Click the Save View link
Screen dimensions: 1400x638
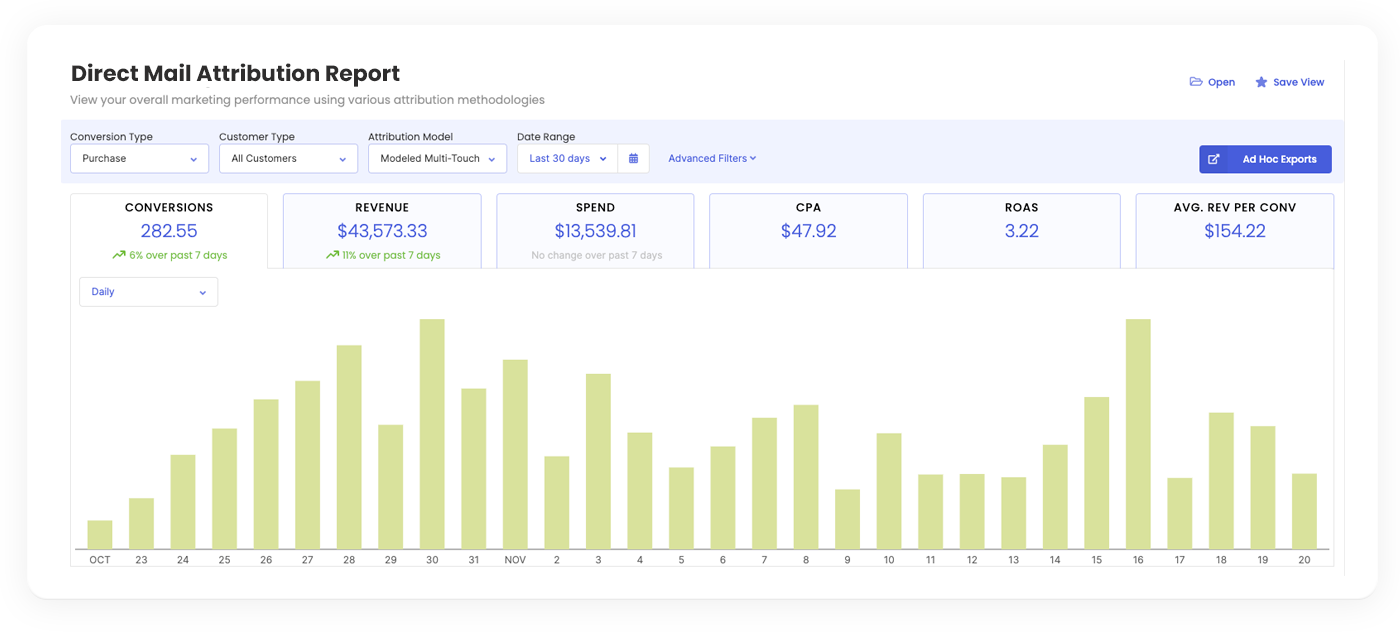[1298, 82]
